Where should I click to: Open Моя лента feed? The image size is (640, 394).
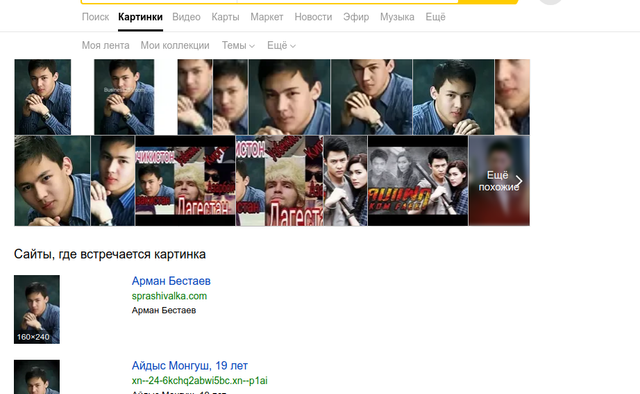pos(105,45)
